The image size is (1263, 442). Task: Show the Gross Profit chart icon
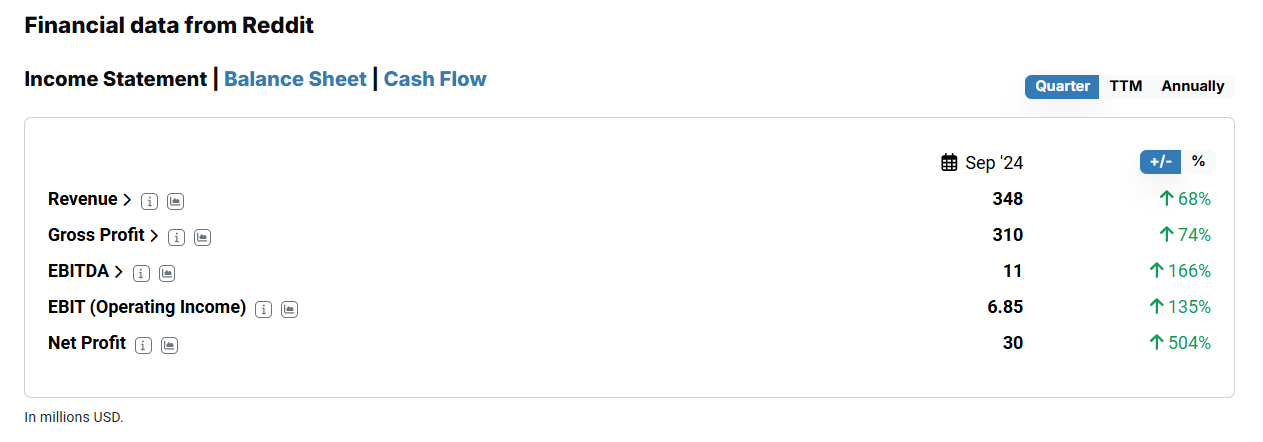(202, 237)
